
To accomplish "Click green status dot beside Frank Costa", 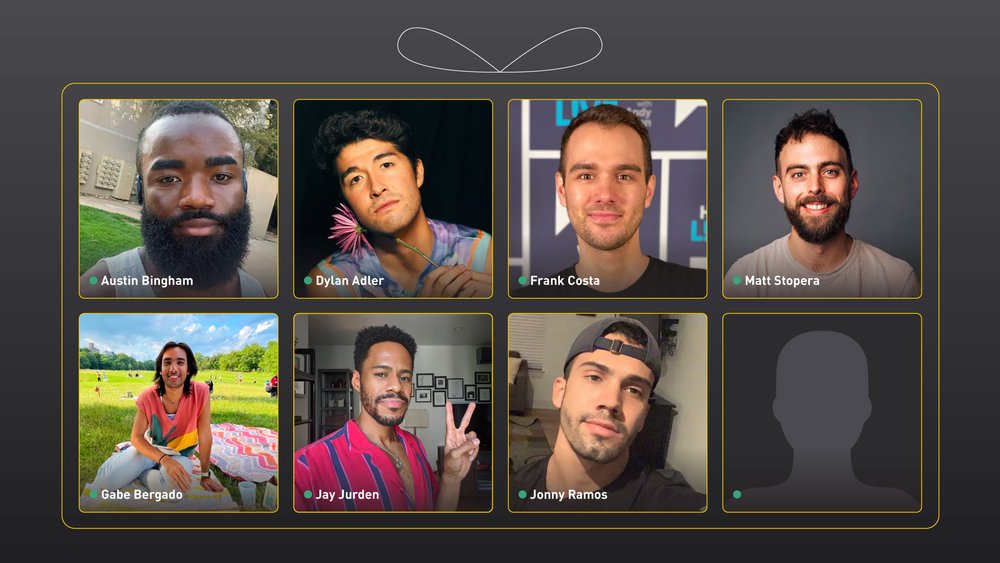I will (x=522, y=281).
